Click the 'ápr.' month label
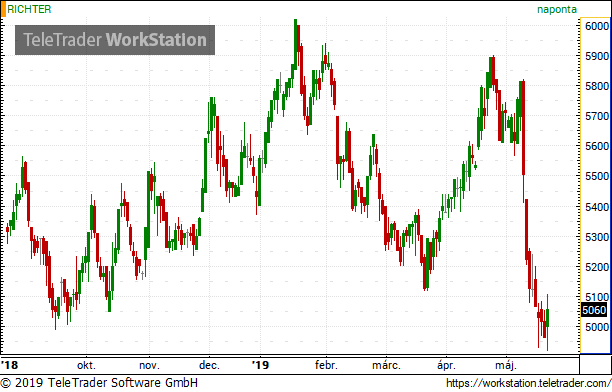The image size is (612, 392). pyautogui.click(x=446, y=365)
